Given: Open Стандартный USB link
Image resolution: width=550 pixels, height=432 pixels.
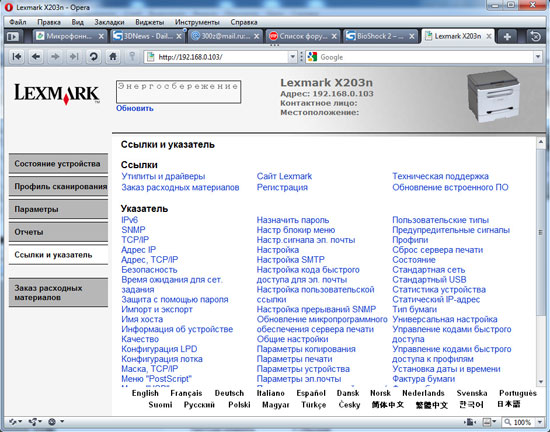Looking at the screenshot, I should 429,280.
